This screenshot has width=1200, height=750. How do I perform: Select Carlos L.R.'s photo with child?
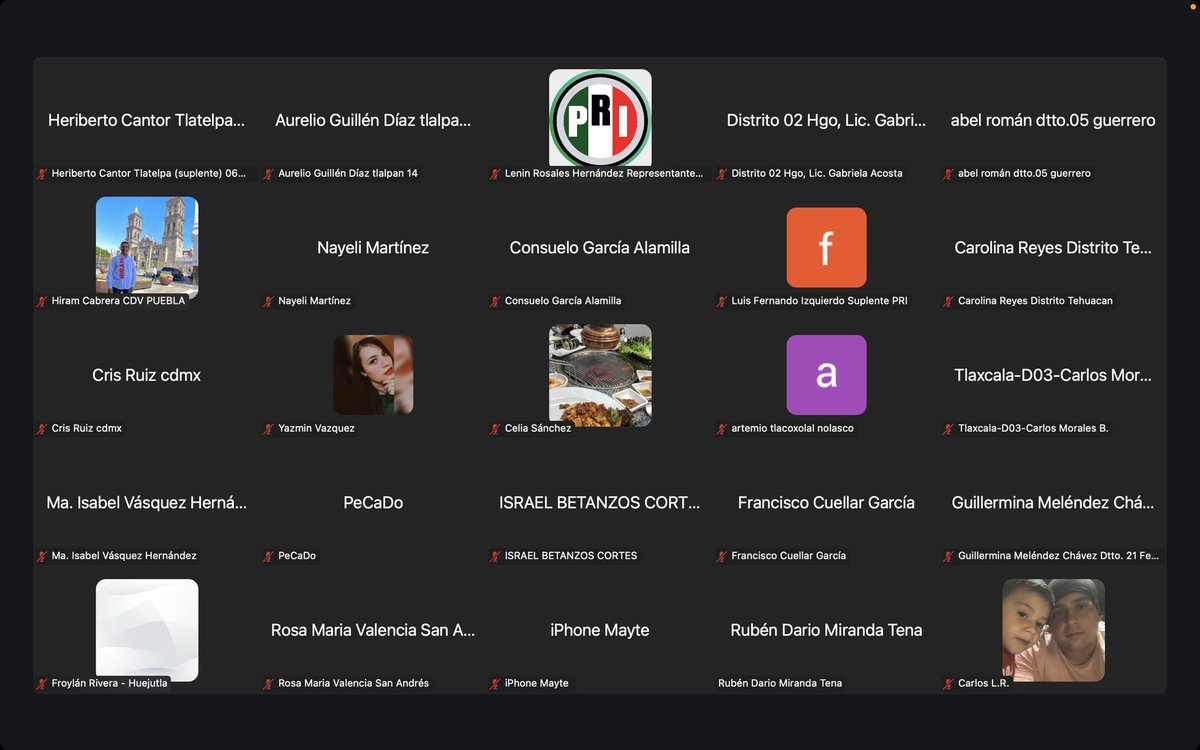click(x=1053, y=630)
